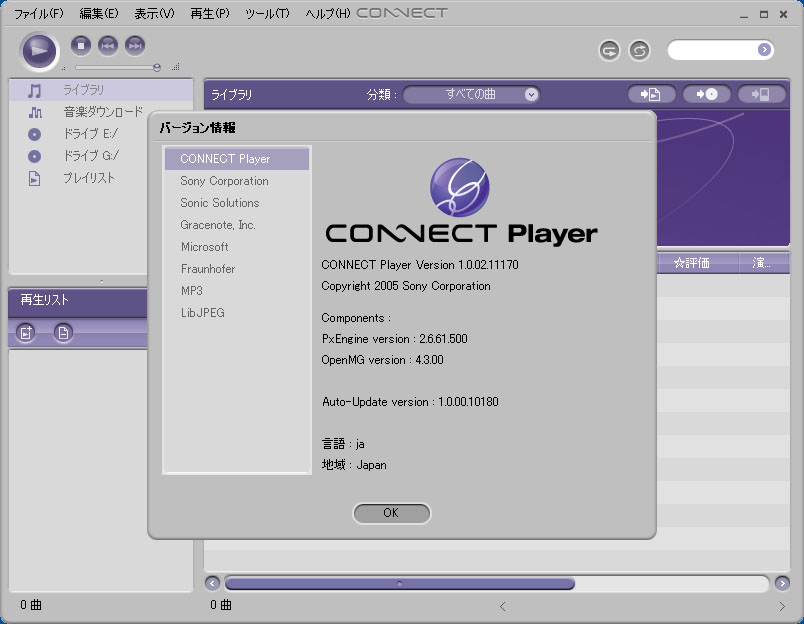Image resolution: width=804 pixels, height=624 pixels.
Task: Click the version number text 1.0.02.11170
Action: (489, 265)
